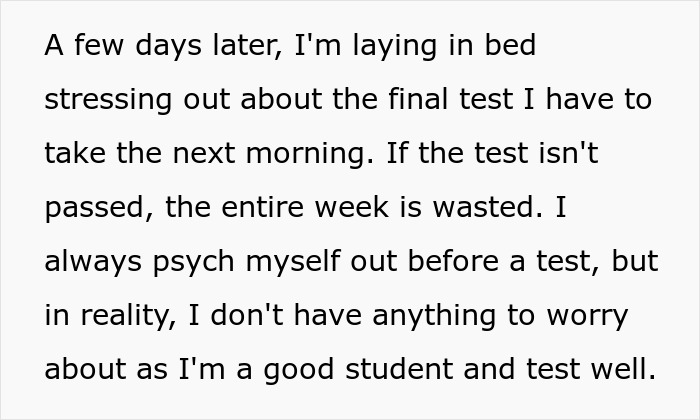Viewport: 700px width, 420px height.
Task: Place cursor on the word "passed"
Action: 92,208
